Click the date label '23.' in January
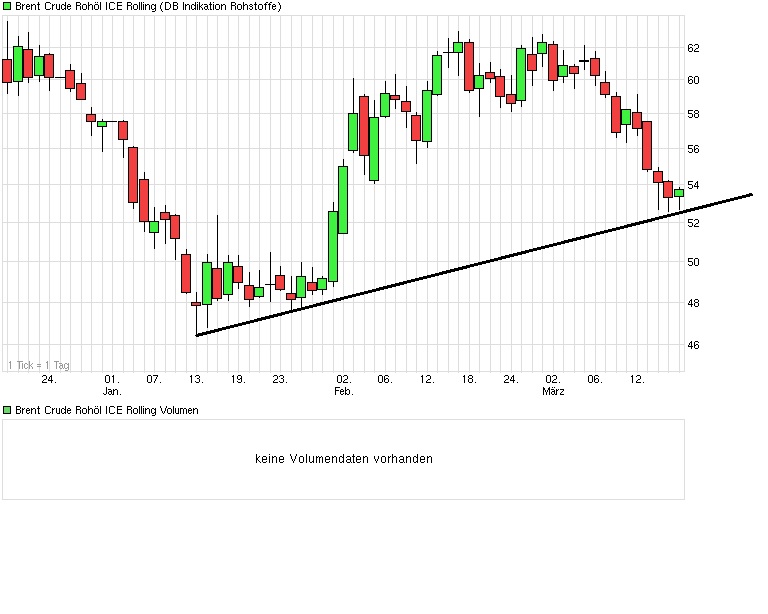The height and width of the screenshot is (614, 768). [280, 379]
